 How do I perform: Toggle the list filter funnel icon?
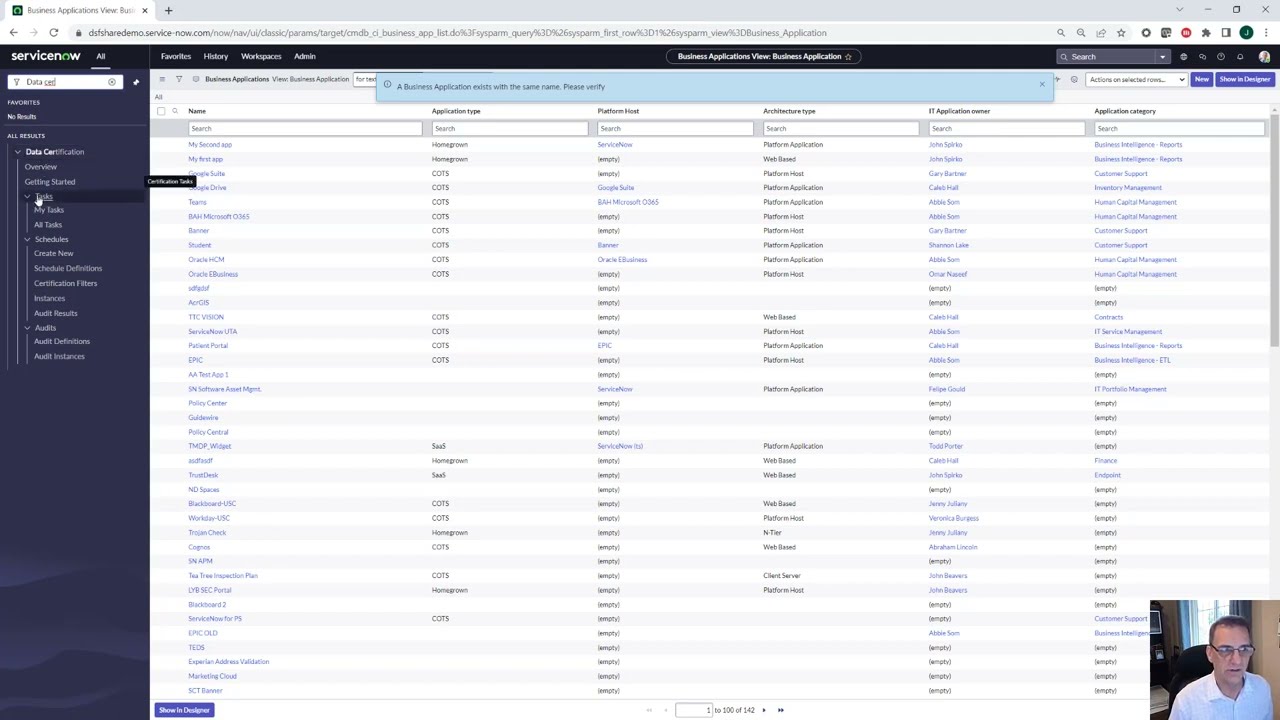pos(179,79)
